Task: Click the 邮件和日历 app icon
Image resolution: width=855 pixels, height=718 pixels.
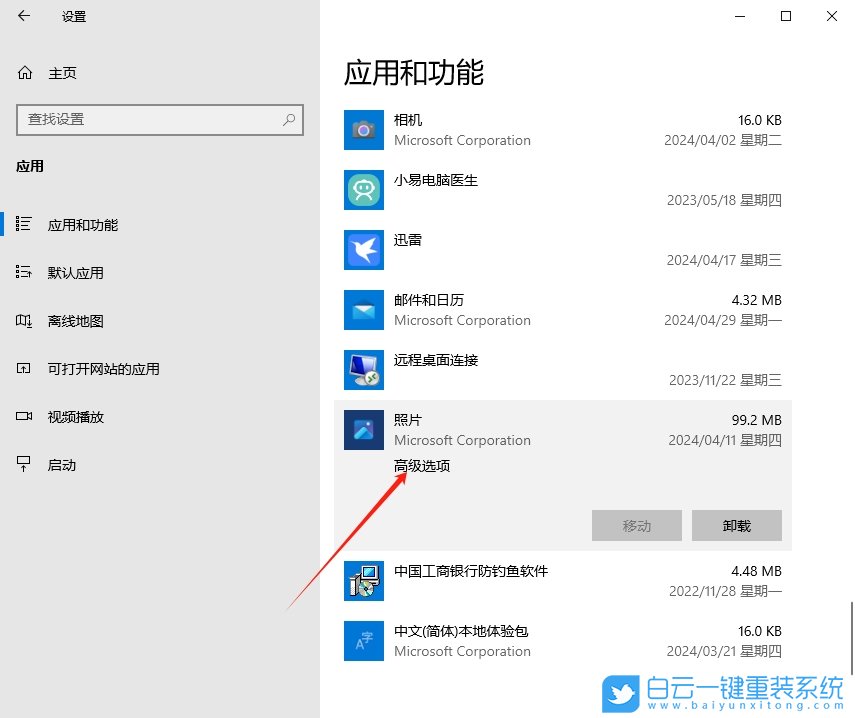Action: (363, 310)
